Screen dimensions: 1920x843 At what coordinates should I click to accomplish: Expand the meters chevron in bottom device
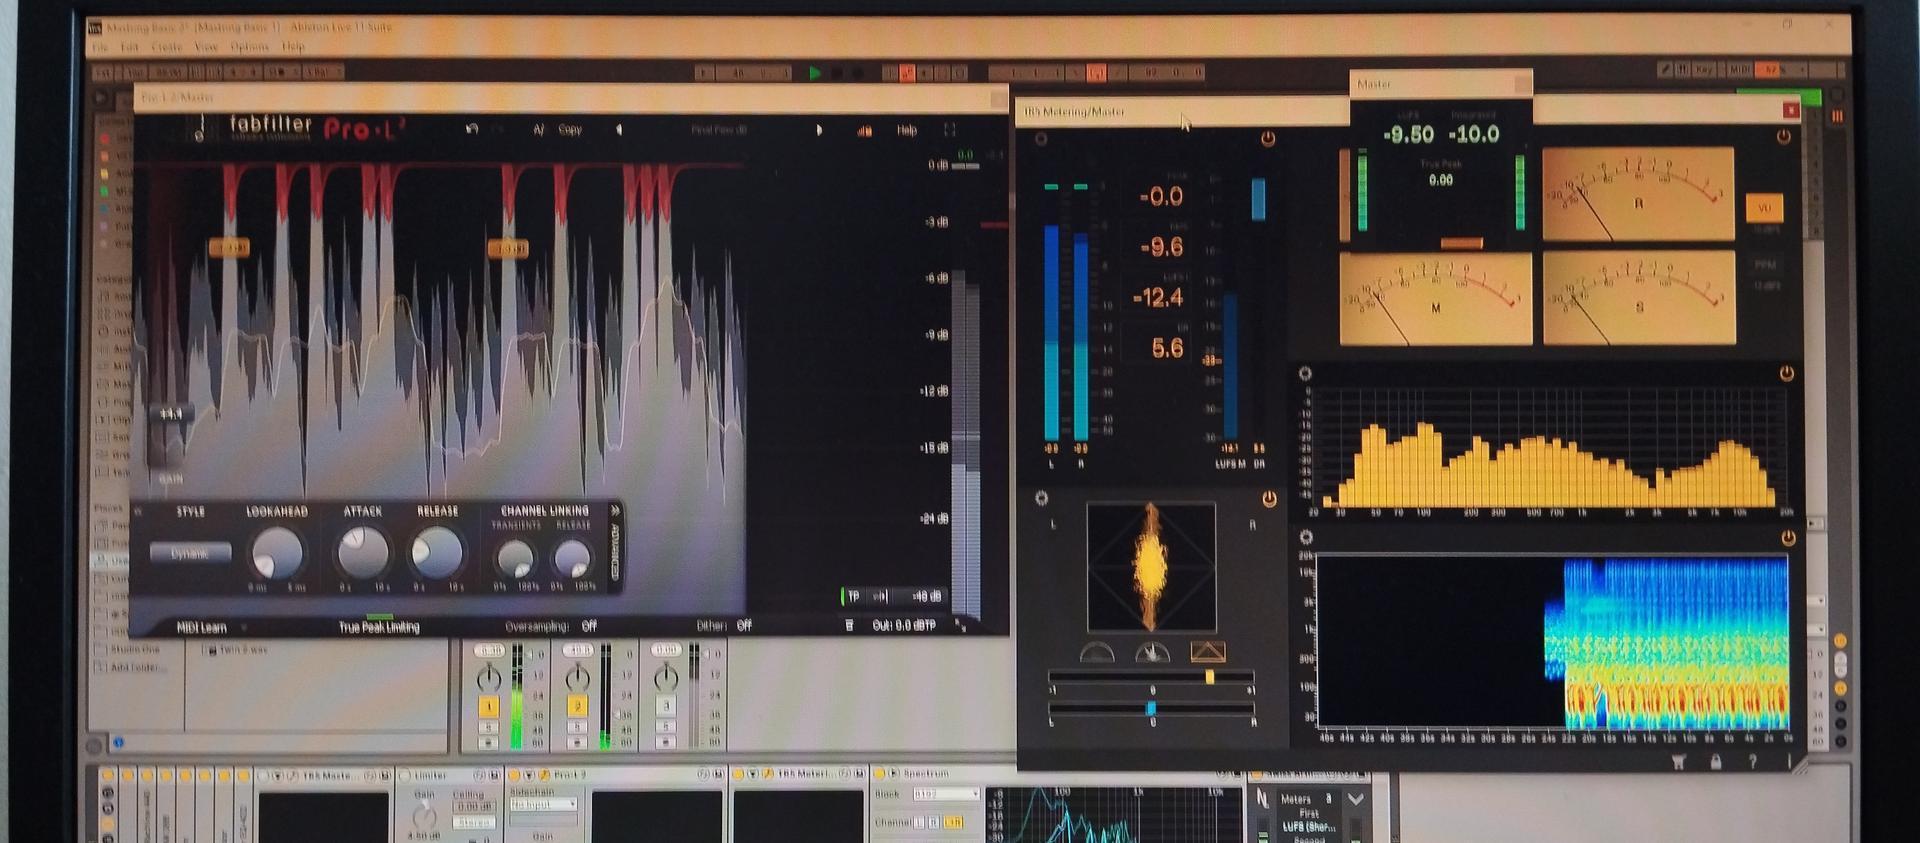point(1355,799)
